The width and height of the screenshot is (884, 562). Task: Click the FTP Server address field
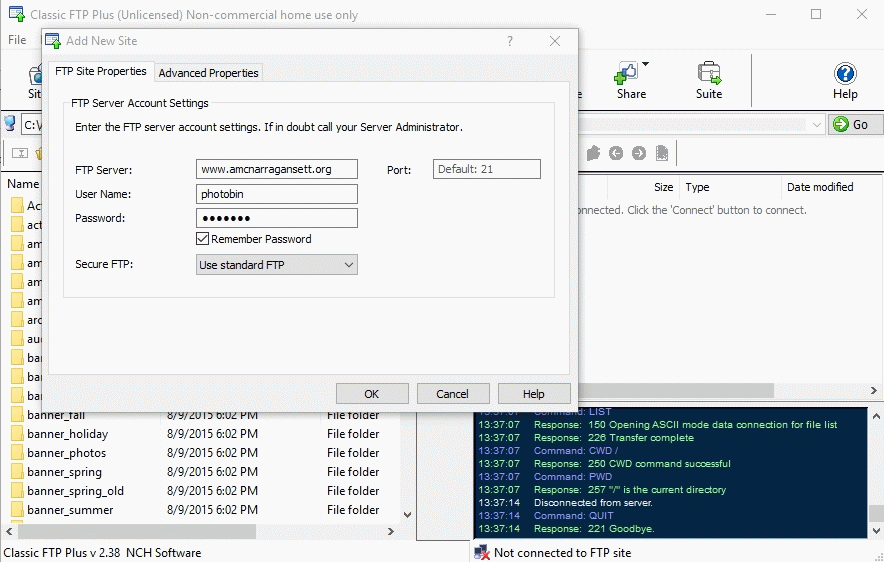(x=277, y=169)
